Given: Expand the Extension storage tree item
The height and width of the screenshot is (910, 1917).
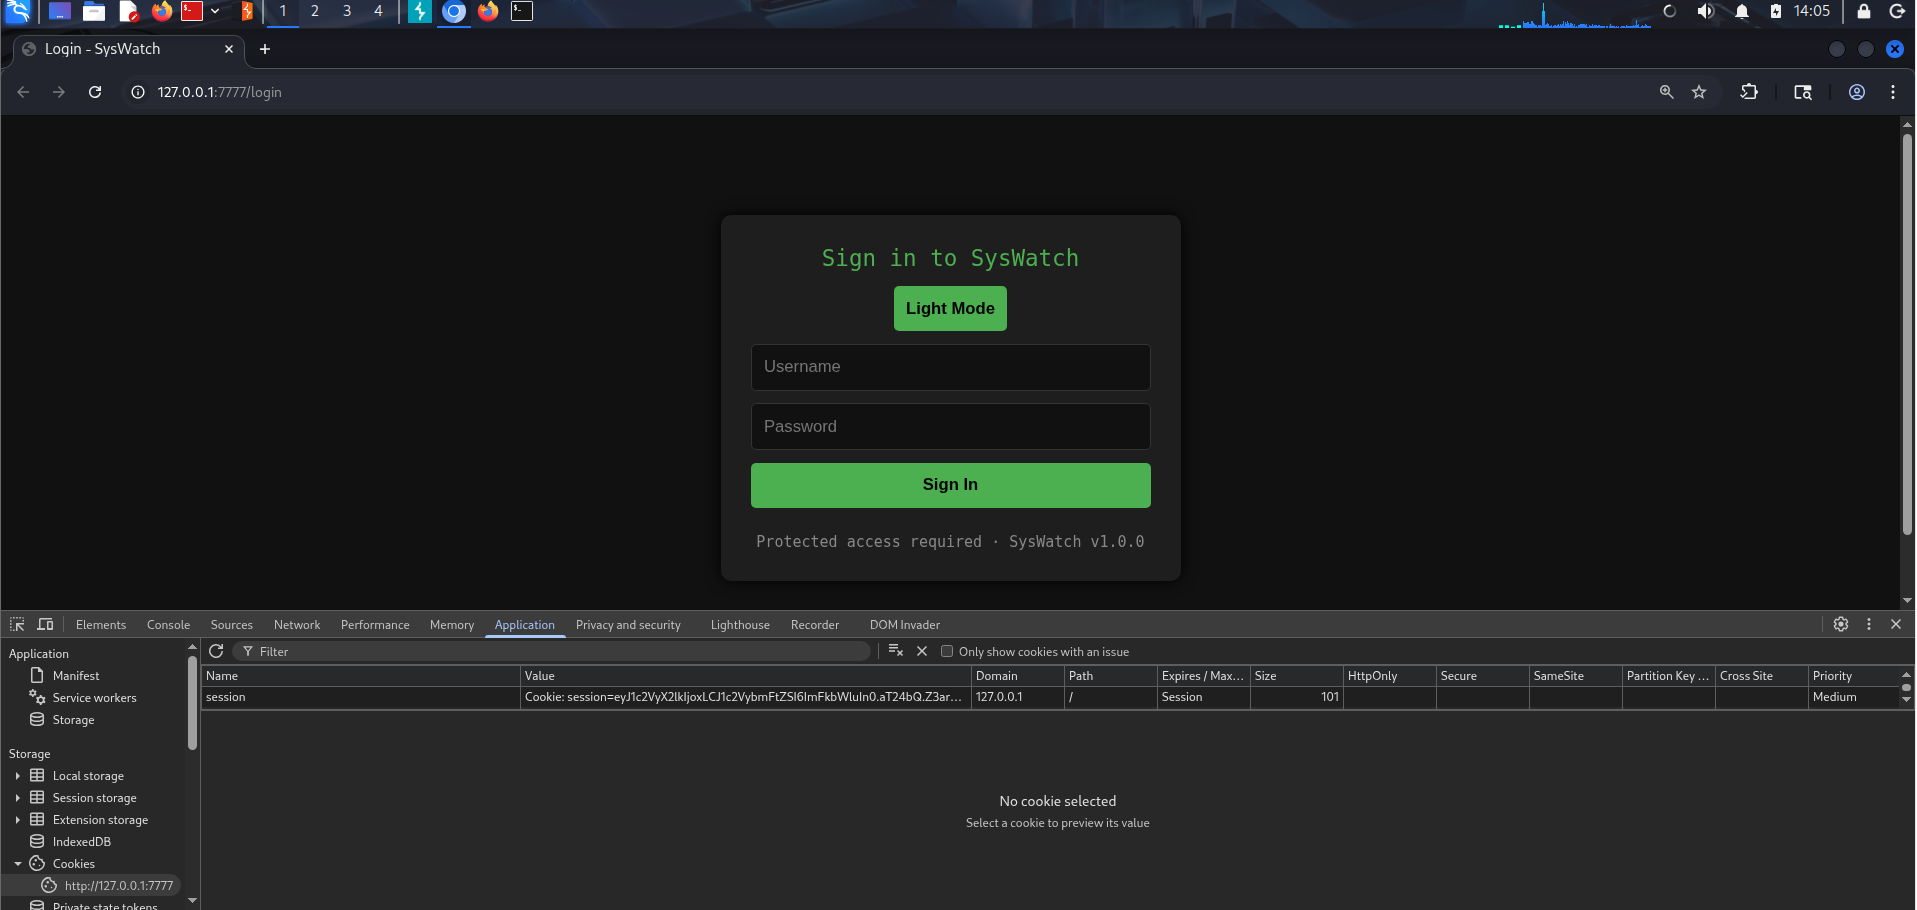Looking at the screenshot, I should [x=17, y=820].
